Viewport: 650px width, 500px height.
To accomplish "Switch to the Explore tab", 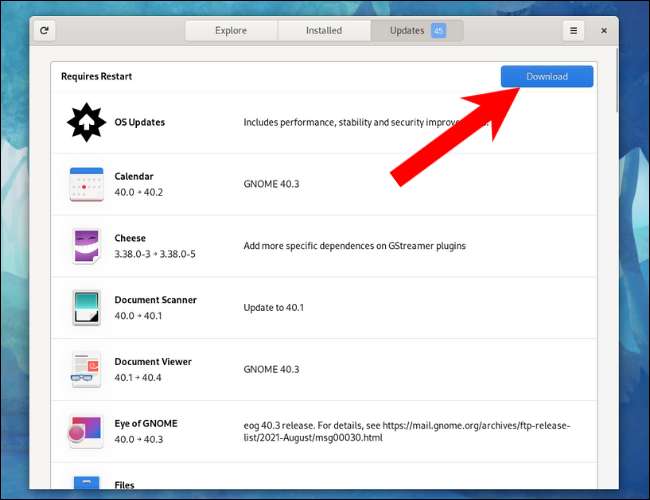I will [230, 31].
